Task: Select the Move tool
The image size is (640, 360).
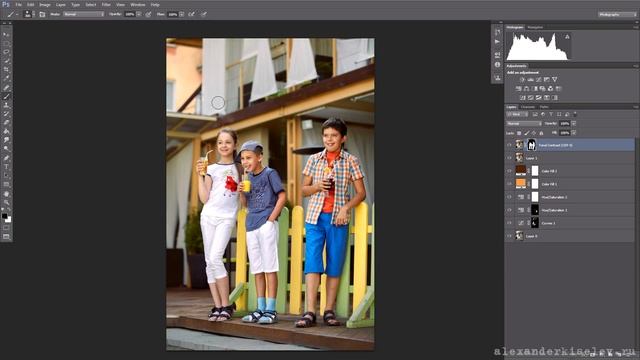Action: (x=6, y=35)
